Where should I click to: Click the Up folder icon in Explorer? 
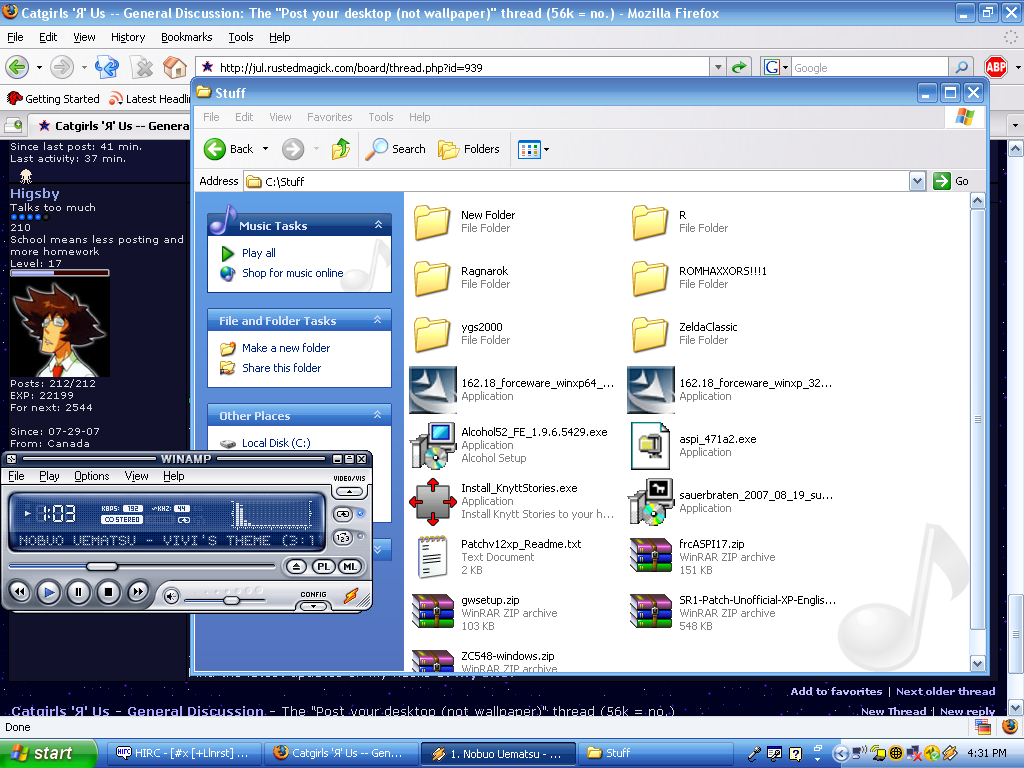point(341,149)
